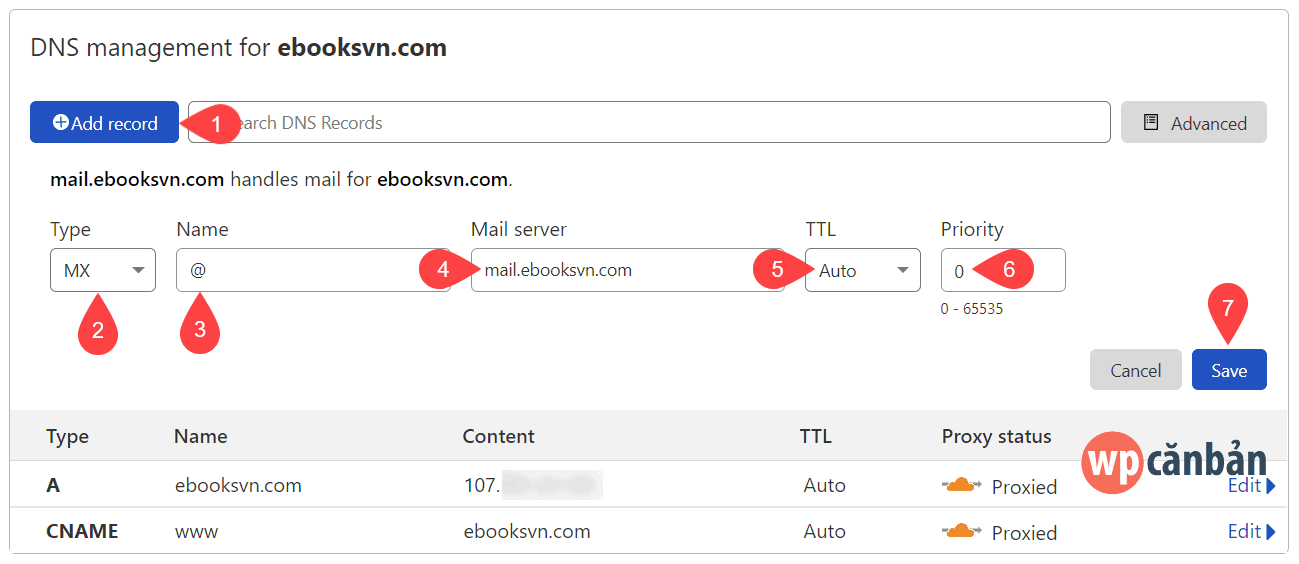Screen dimensions: 1299x564
Task: Edit the www CNAME record
Action: (x=1251, y=531)
